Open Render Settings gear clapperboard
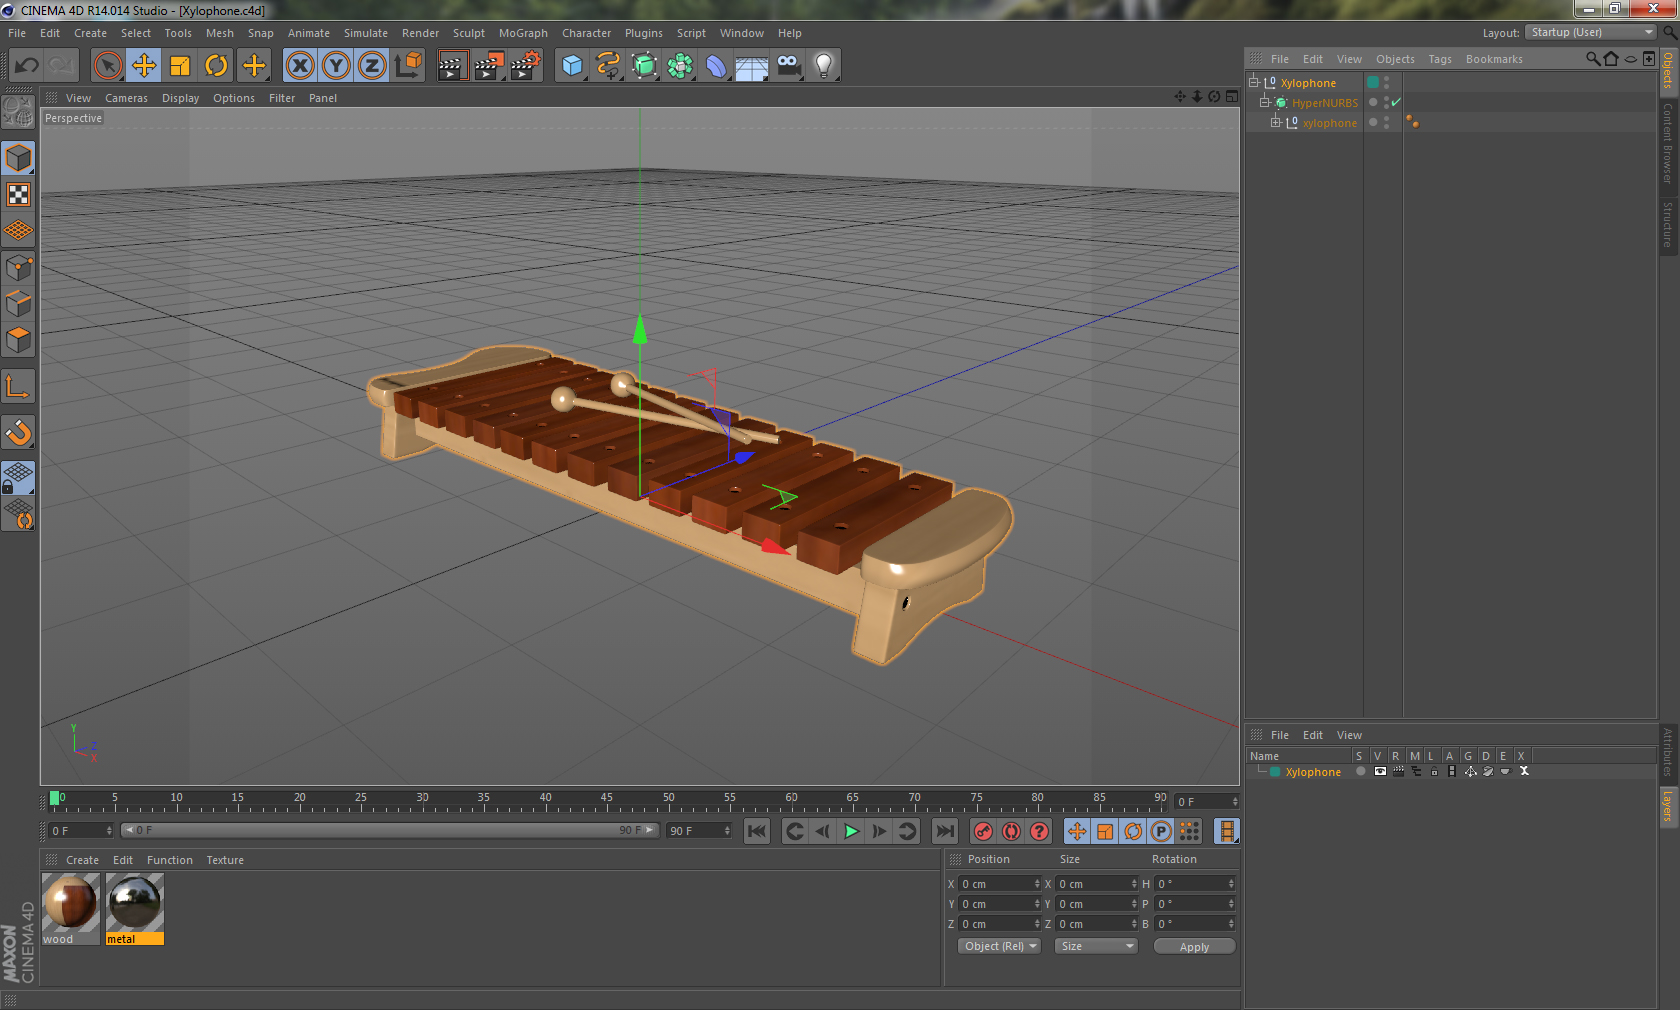This screenshot has height=1010, width=1680. 526,66
